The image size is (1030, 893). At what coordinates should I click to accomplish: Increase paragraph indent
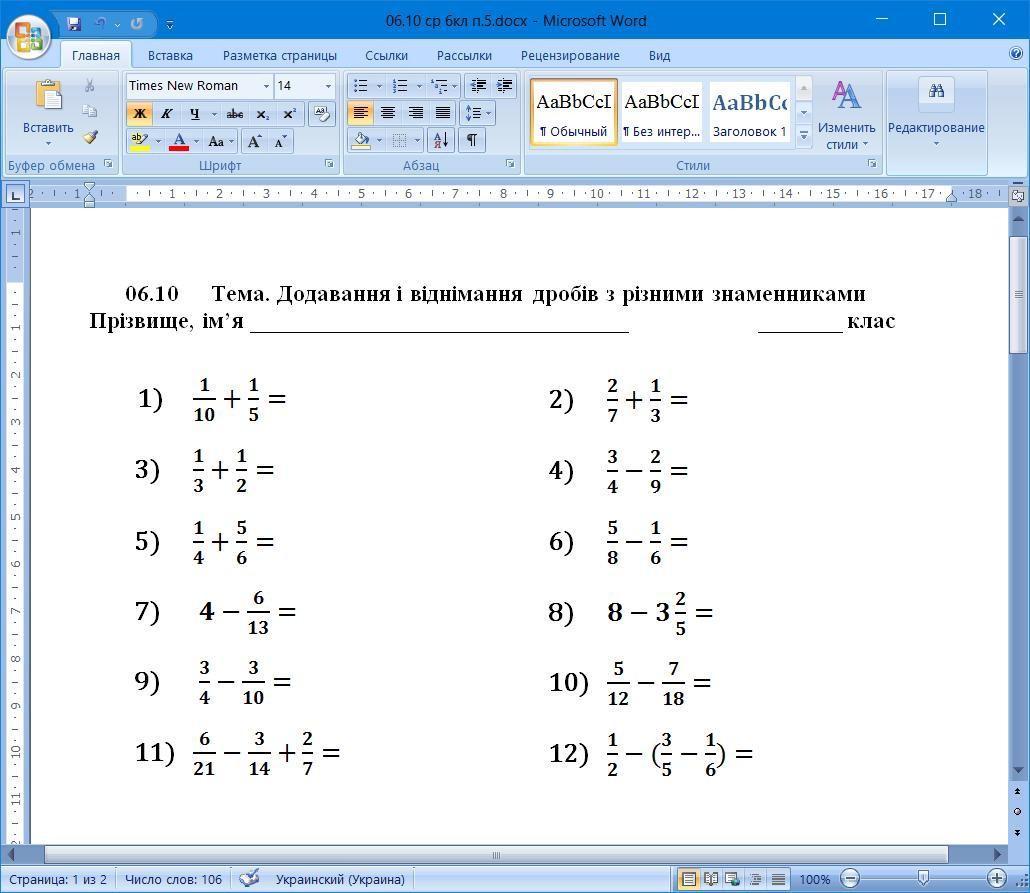(x=504, y=86)
